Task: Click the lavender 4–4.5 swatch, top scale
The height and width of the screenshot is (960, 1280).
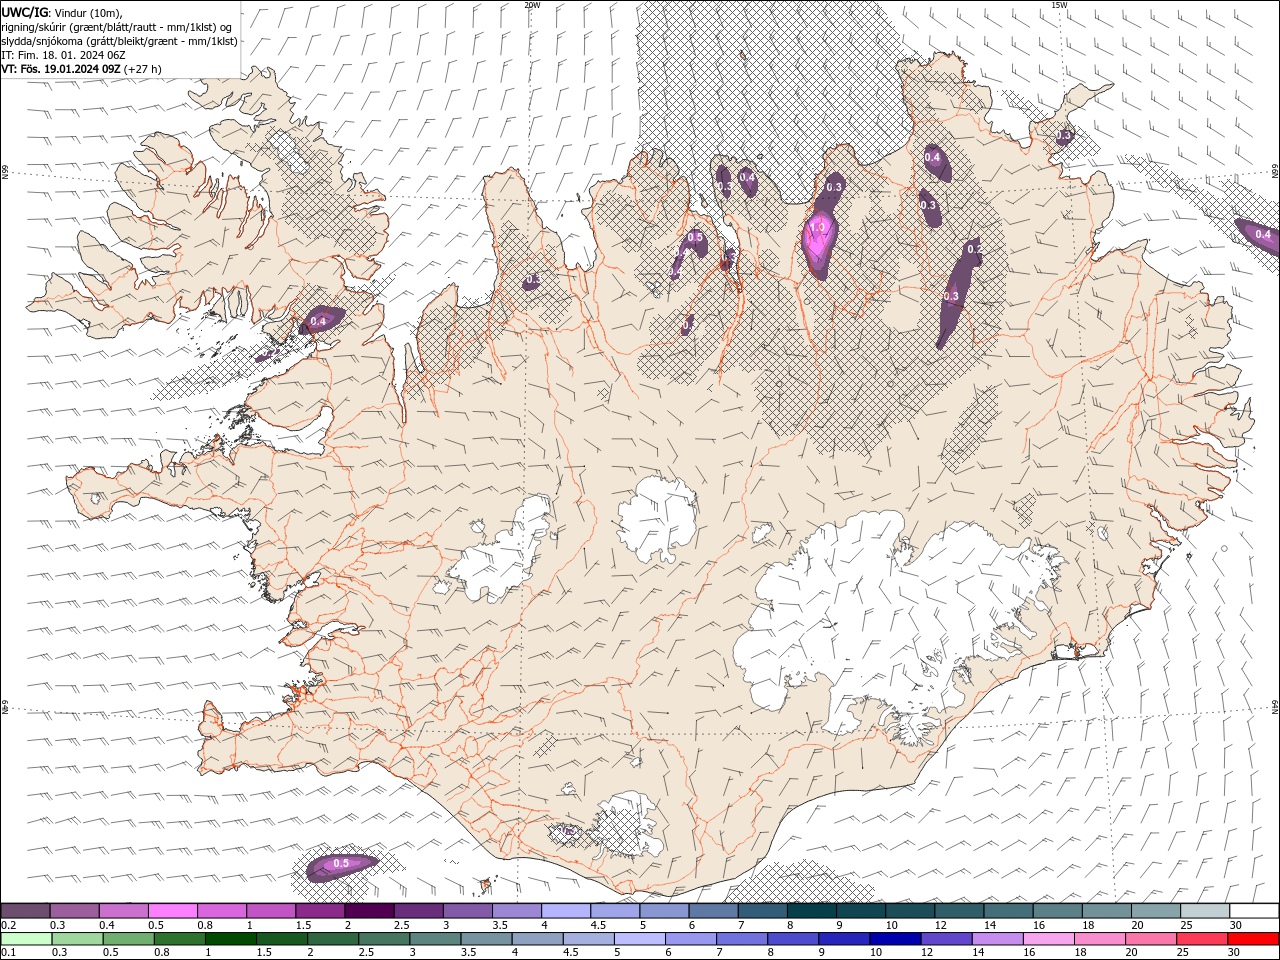Action: (565, 910)
